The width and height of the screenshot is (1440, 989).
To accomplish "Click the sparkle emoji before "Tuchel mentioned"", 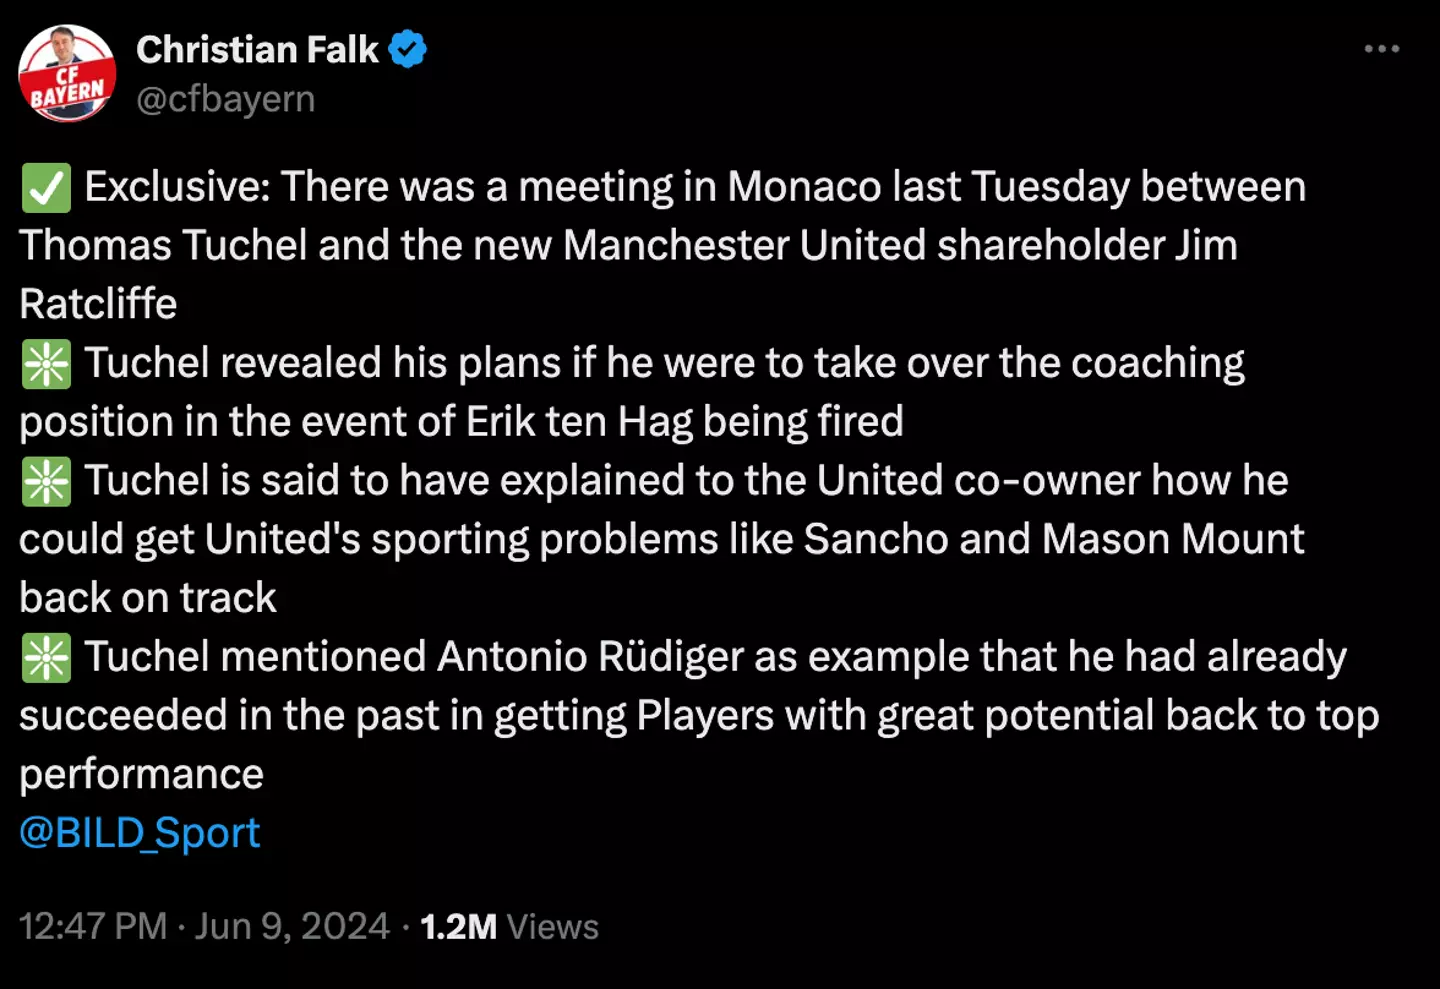I will pos(46,658).
